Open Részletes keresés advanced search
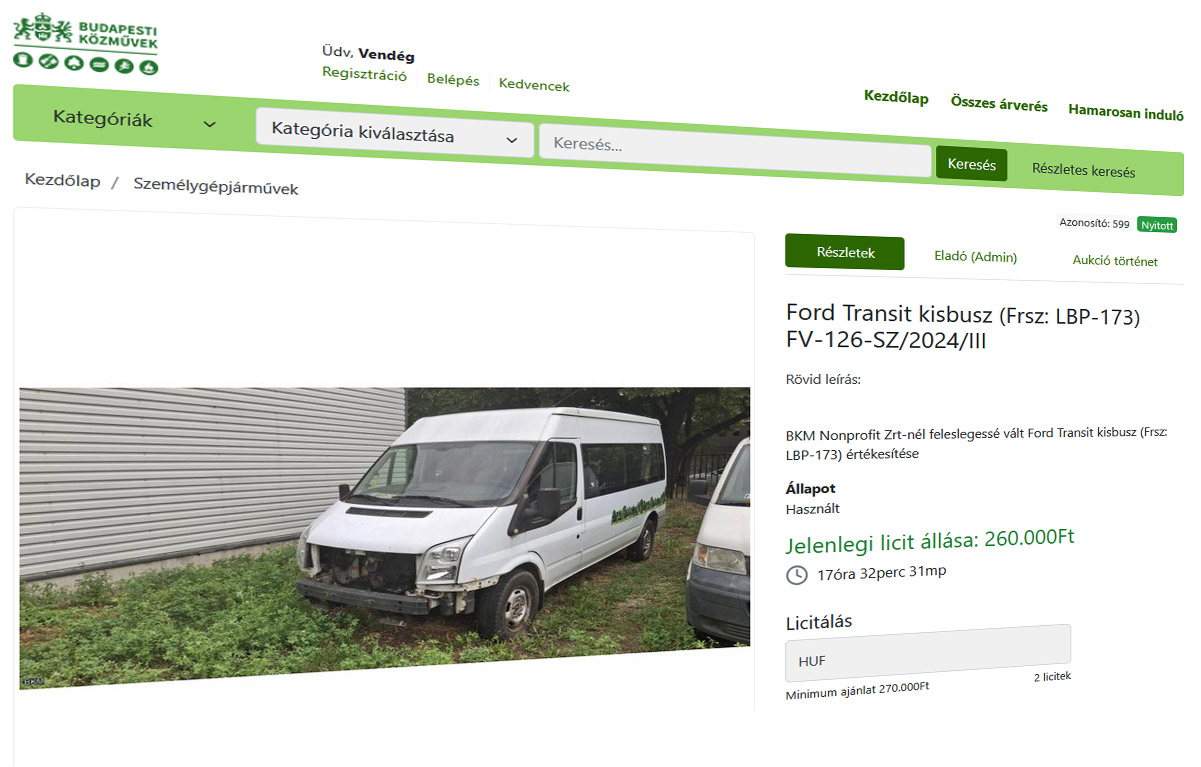The height and width of the screenshot is (767, 1201). click(1083, 171)
